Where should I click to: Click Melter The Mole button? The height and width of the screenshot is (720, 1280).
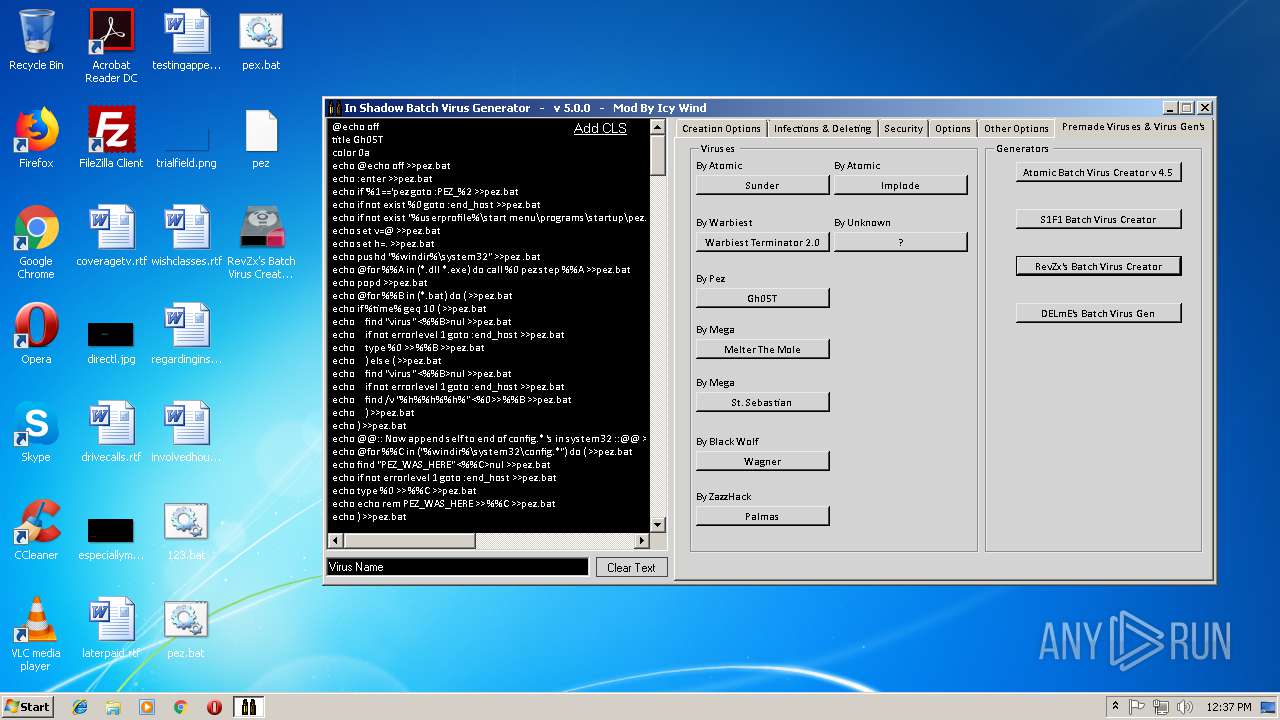coord(762,349)
